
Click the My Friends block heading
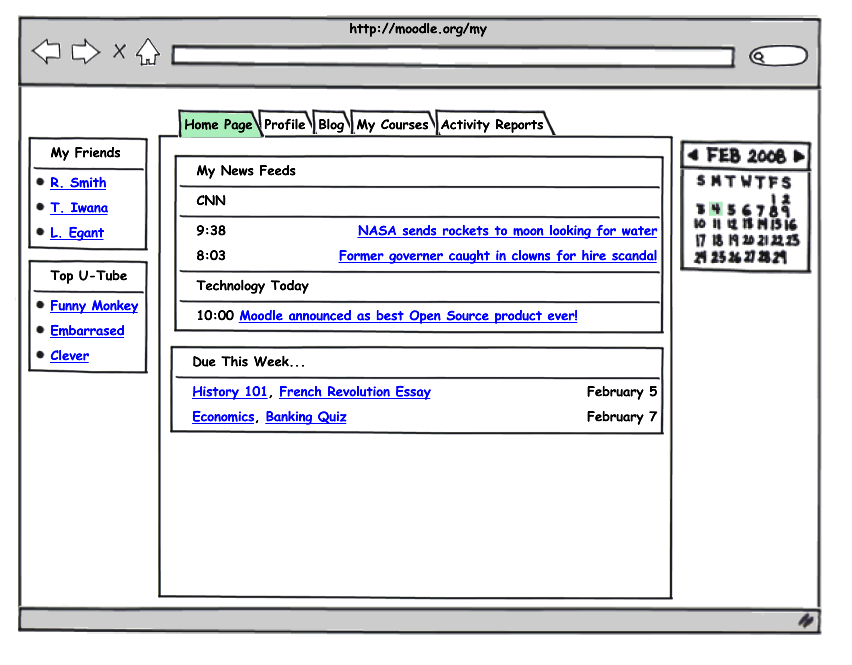tap(85, 153)
